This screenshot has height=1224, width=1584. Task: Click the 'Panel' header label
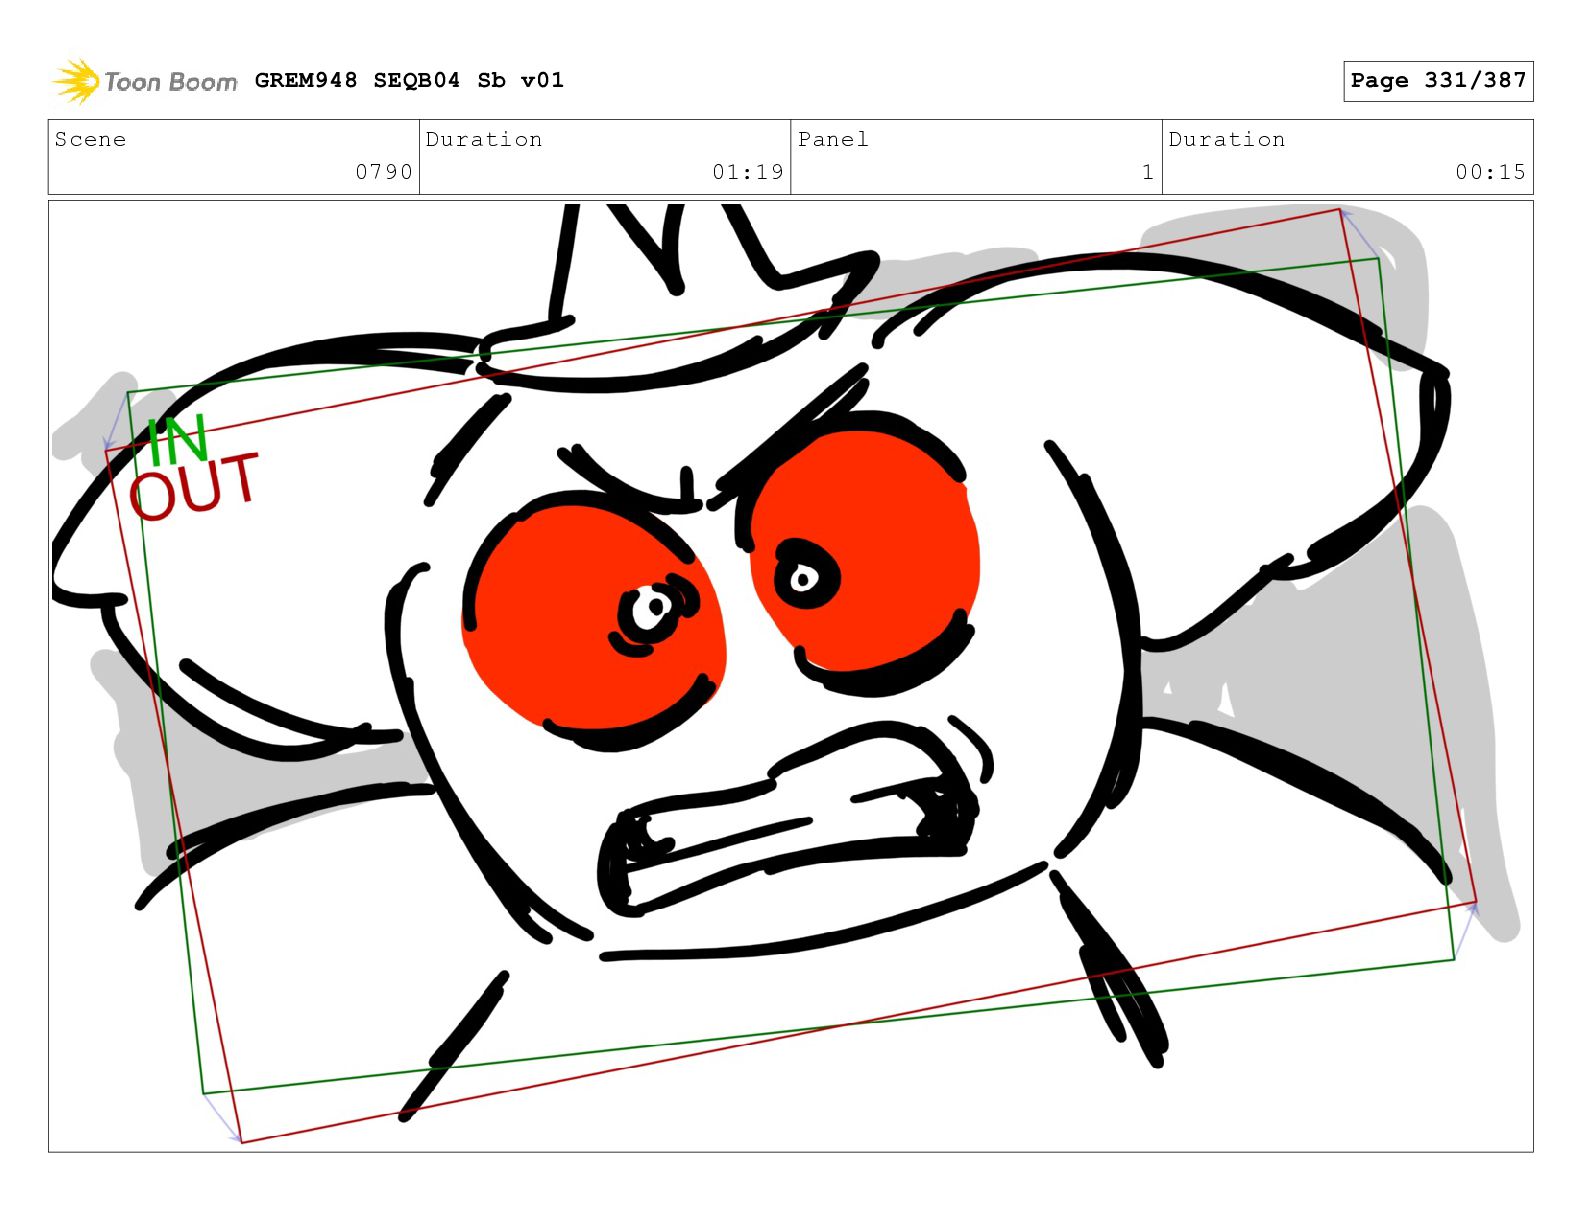tap(833, 139)
